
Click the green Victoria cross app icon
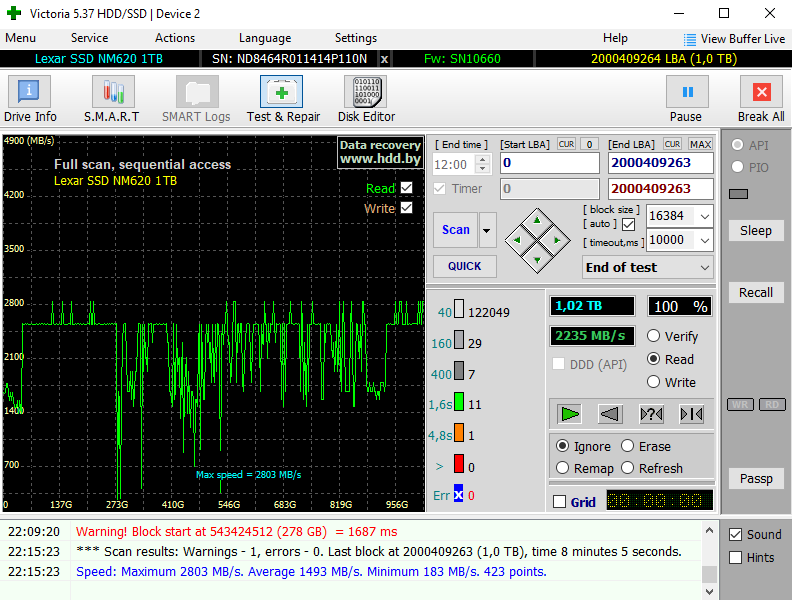pos(14,13)
